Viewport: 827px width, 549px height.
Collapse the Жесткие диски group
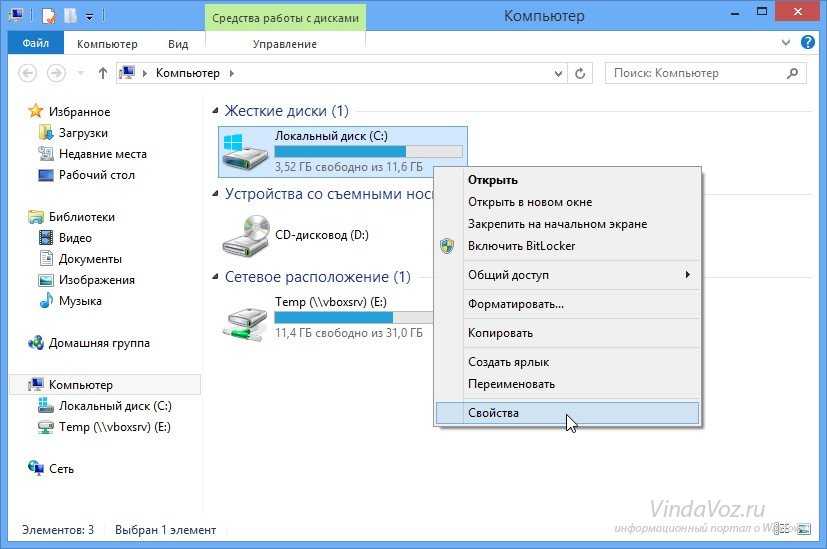(215, 111)
